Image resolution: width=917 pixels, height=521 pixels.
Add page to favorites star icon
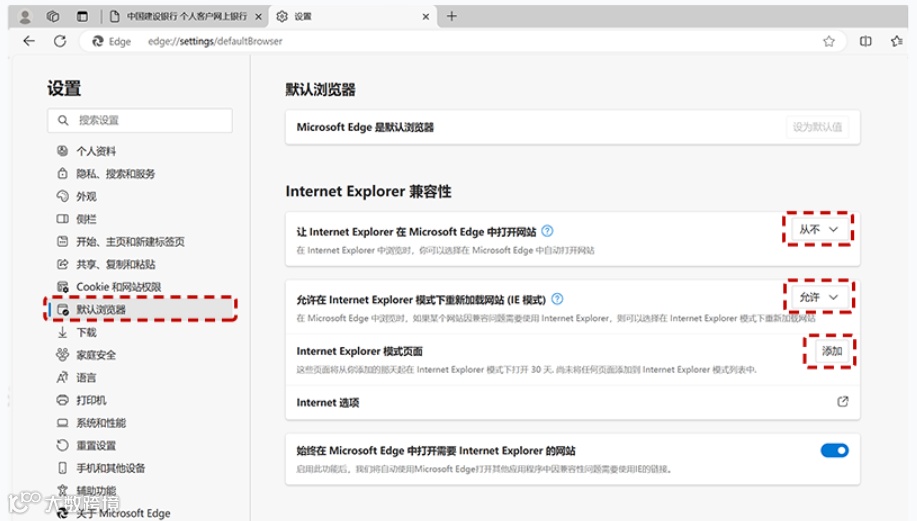point(829,41)
